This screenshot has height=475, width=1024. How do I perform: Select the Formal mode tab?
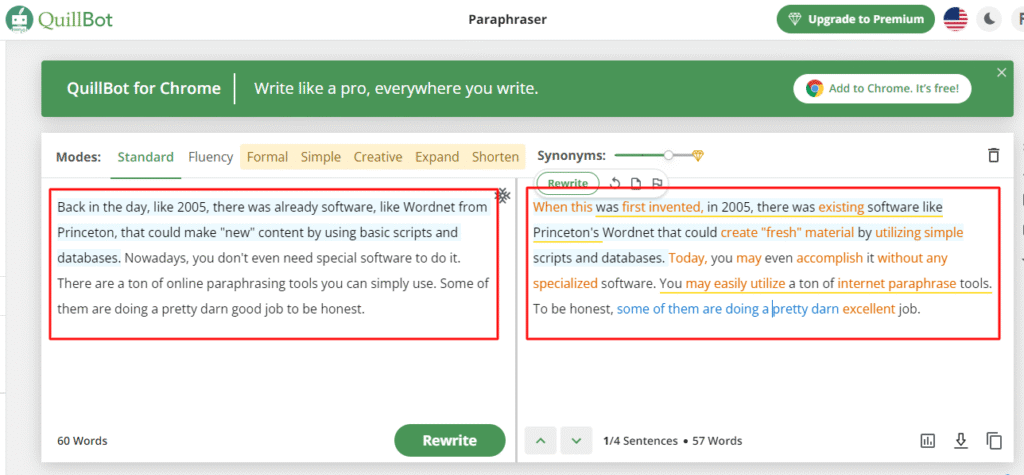pyautogui.click(x=267, y=157)
